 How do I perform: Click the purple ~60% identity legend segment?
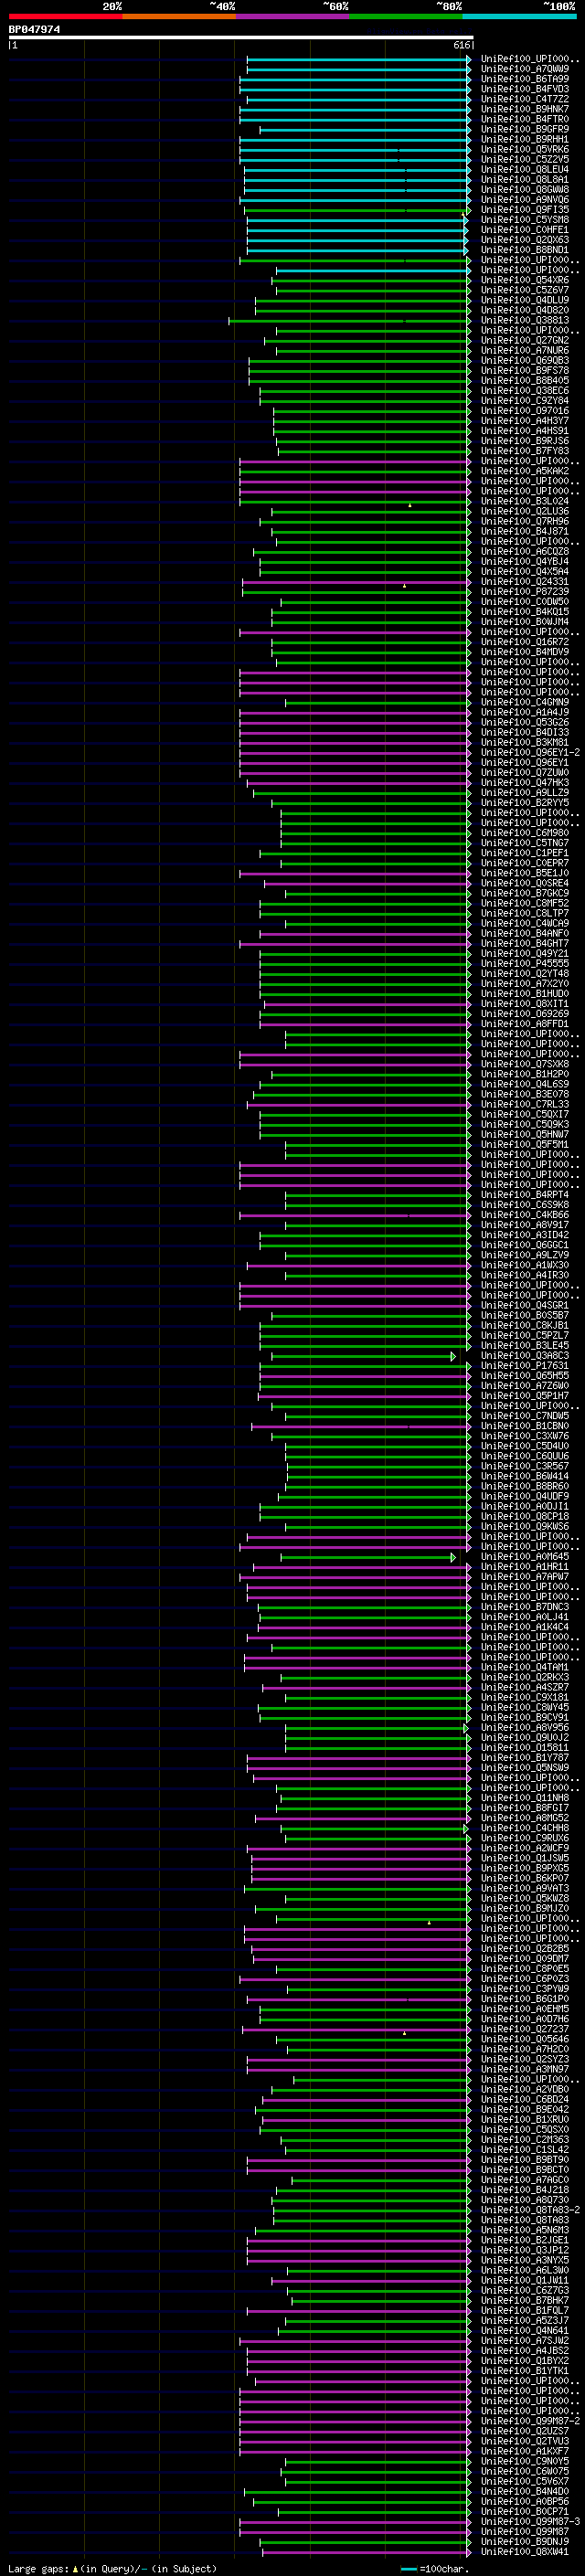tap(292, 16)
